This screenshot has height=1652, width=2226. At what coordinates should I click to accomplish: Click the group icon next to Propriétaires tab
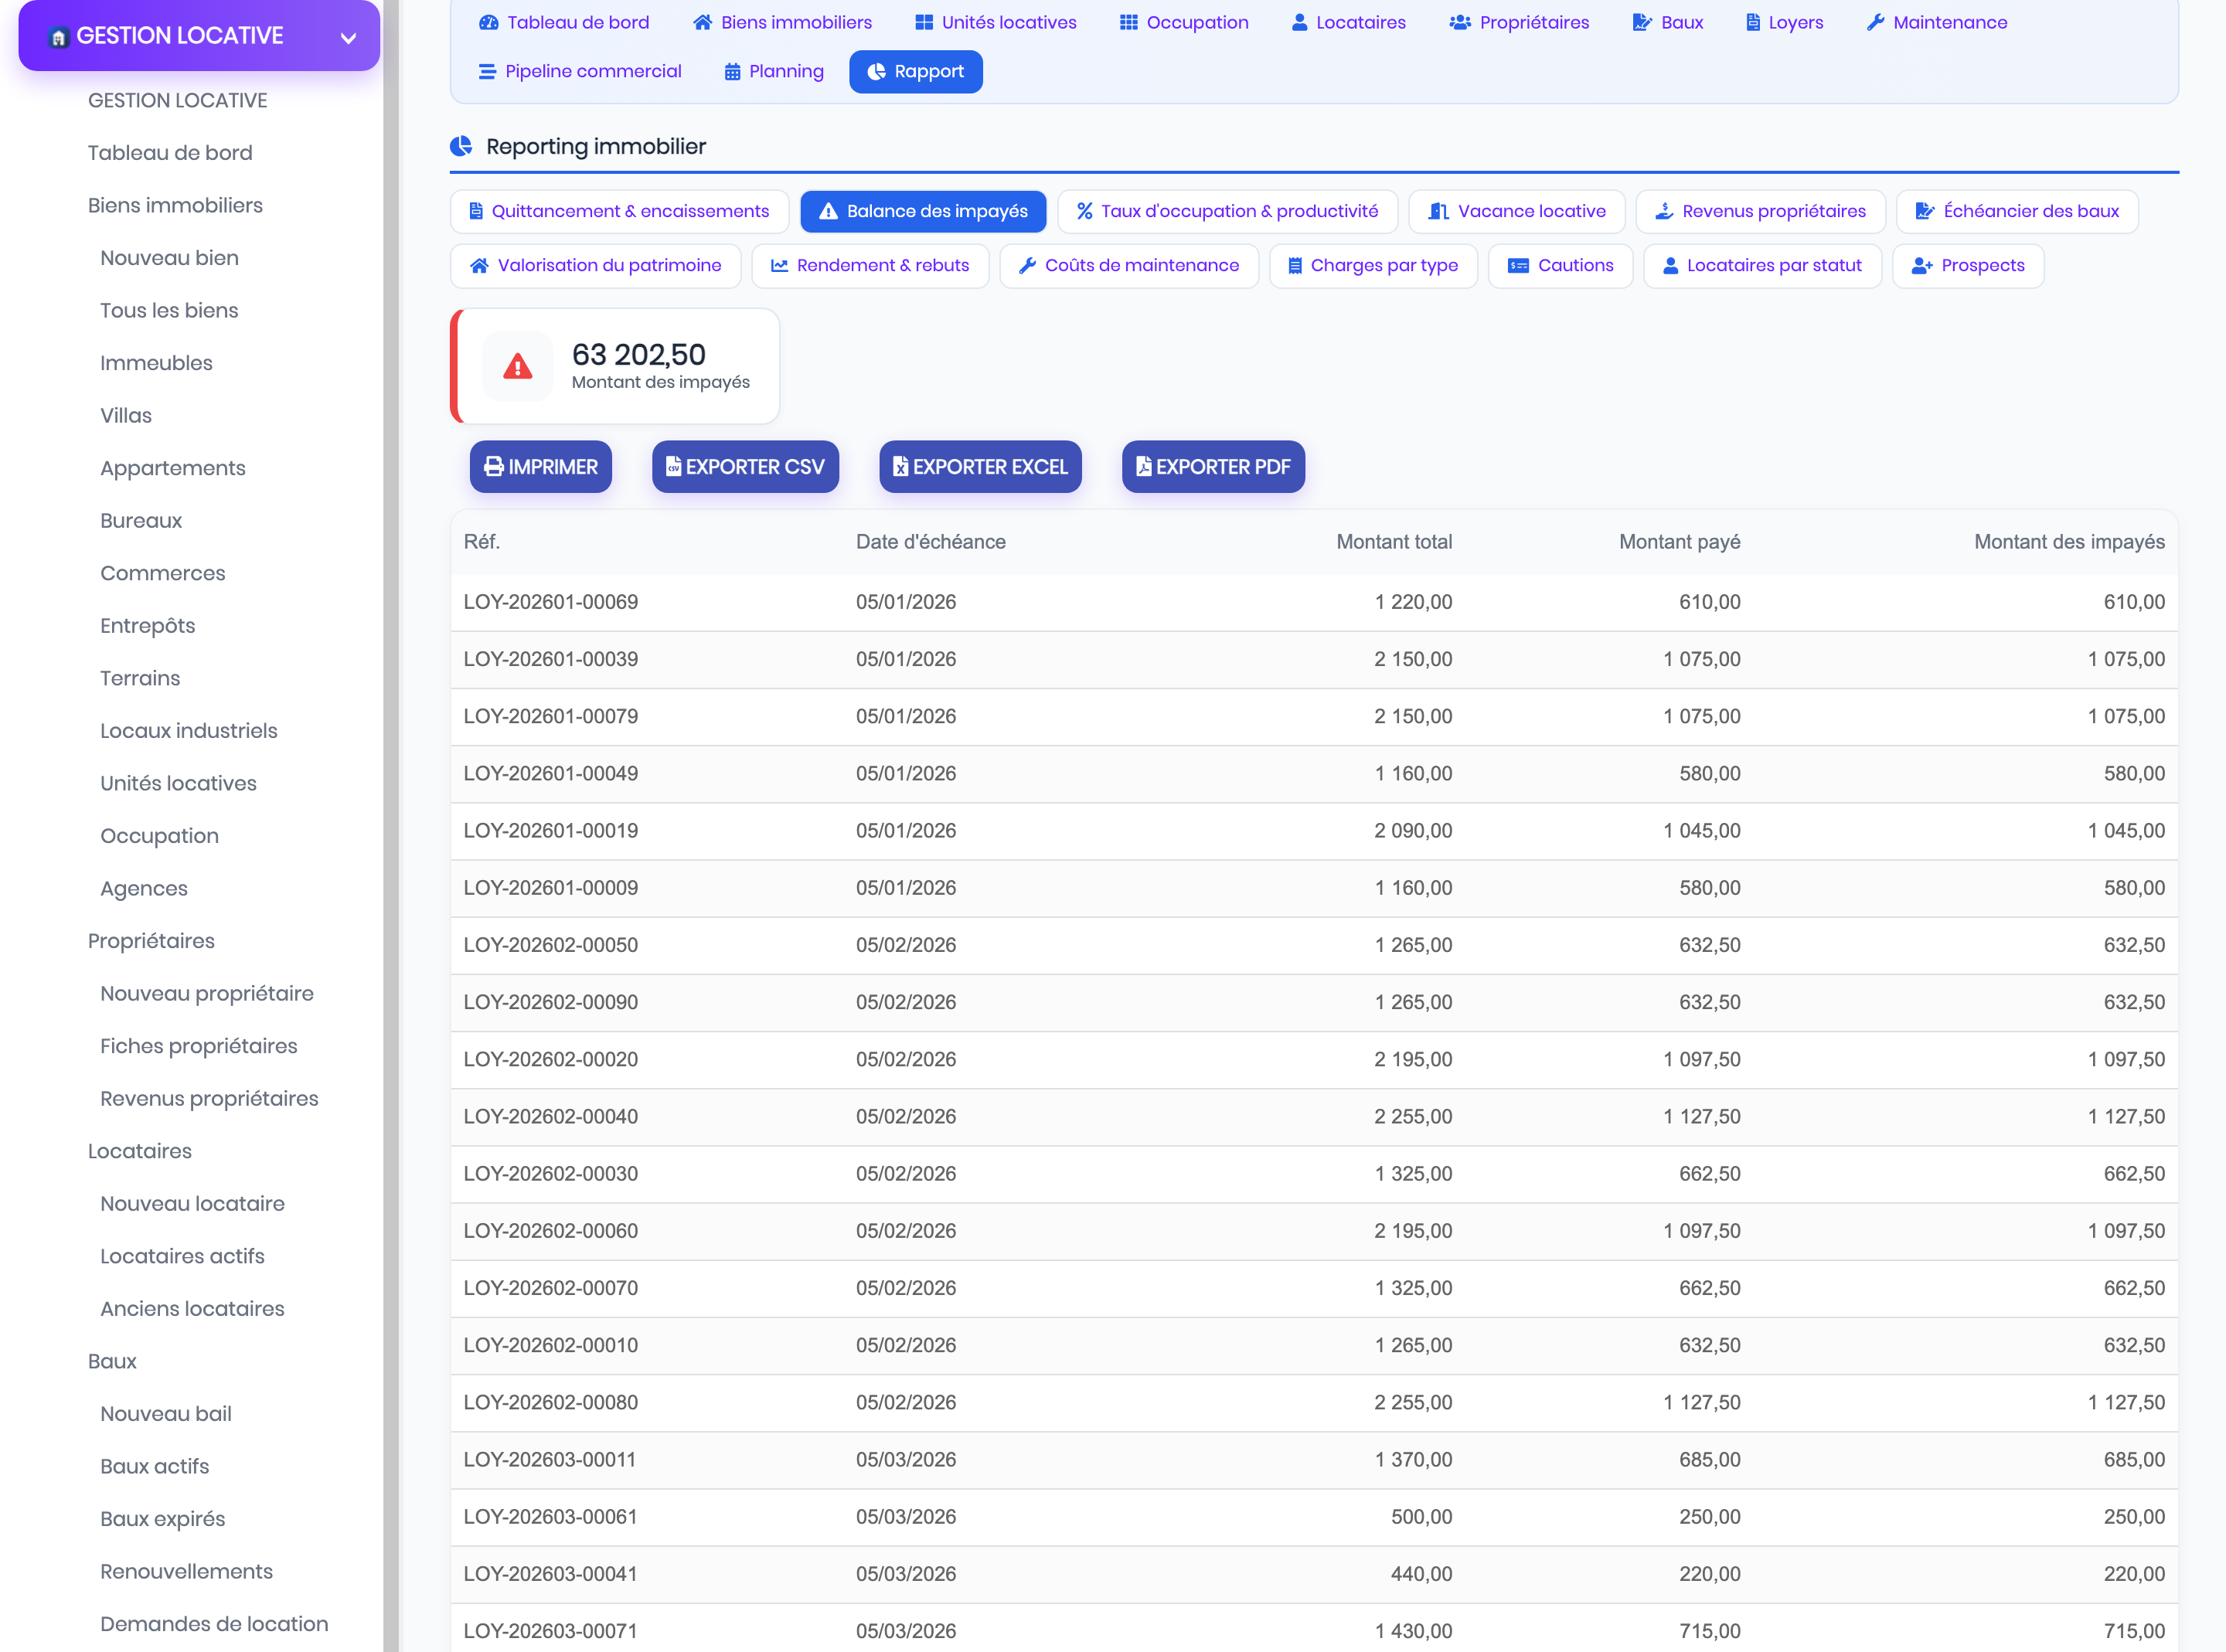[x=1460, y=22]
